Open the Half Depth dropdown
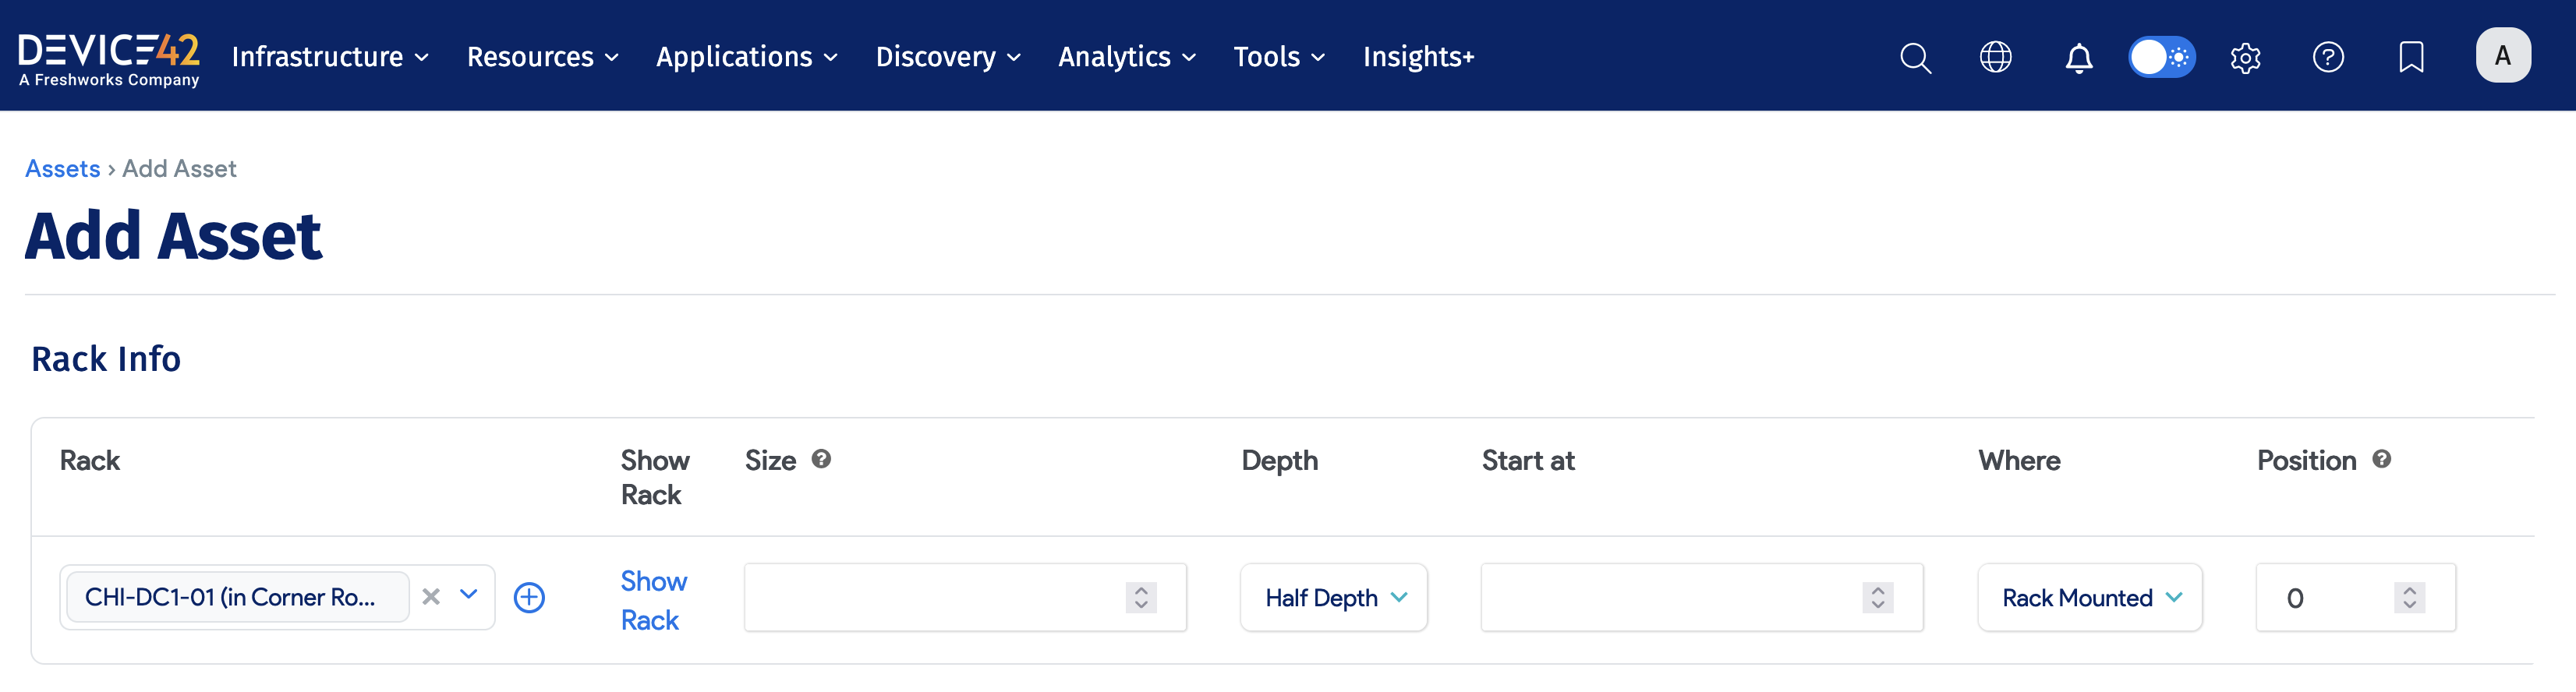Image resolution: width=2576 pixels, height=692 pixels. click(1333, 598)
